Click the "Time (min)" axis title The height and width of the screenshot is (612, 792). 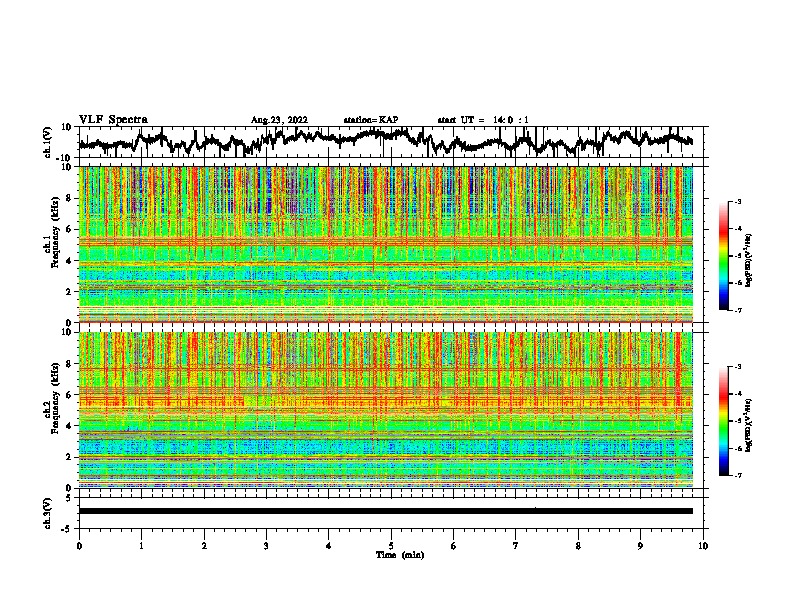click(x=400, y=555)
